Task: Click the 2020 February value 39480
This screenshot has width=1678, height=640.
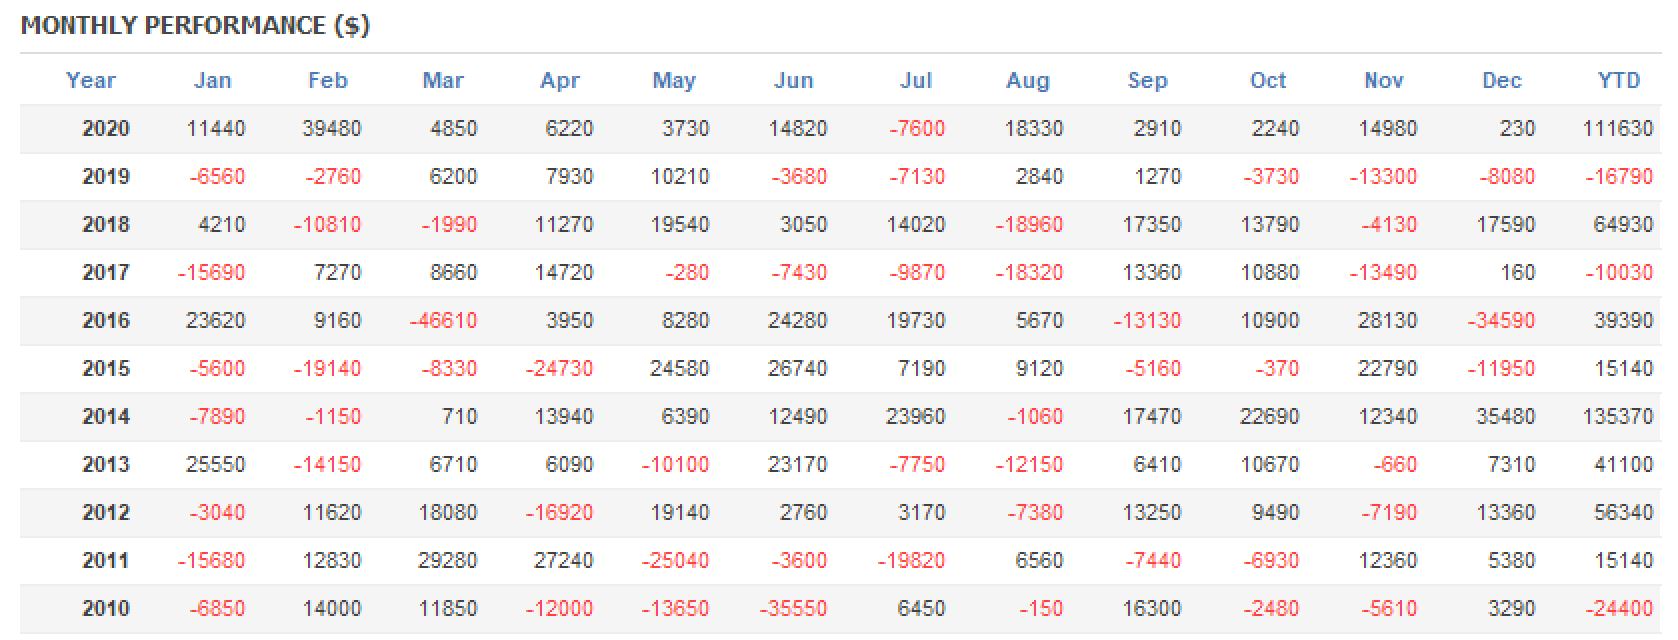Action: (331, 129)
